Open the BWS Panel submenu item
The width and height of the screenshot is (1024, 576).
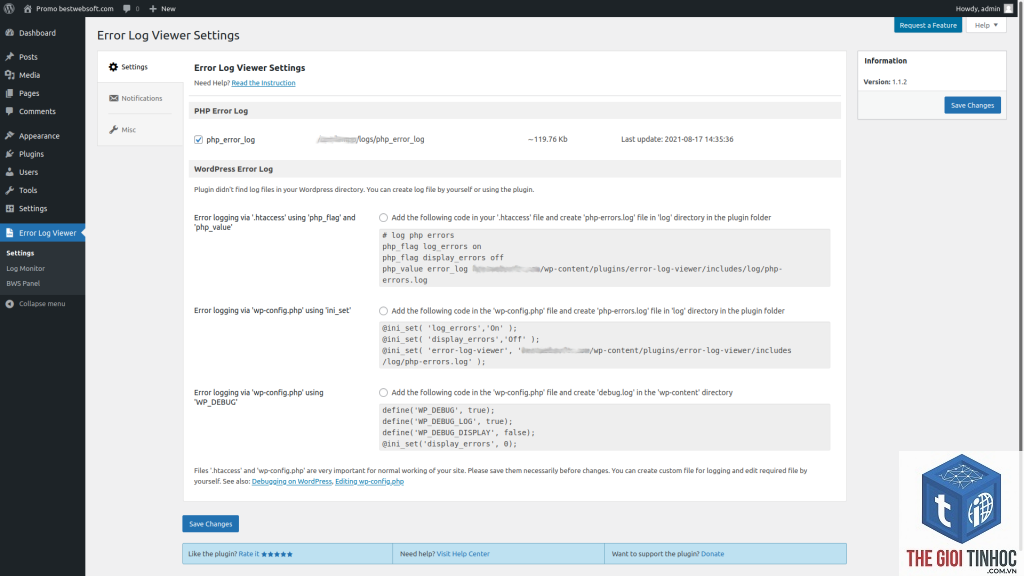coord(23,283)
